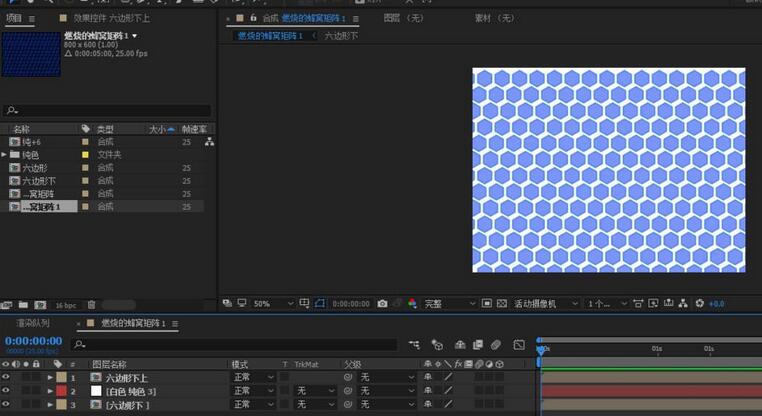Expand the 纯色 folder in Project panel

click(4, 155)
